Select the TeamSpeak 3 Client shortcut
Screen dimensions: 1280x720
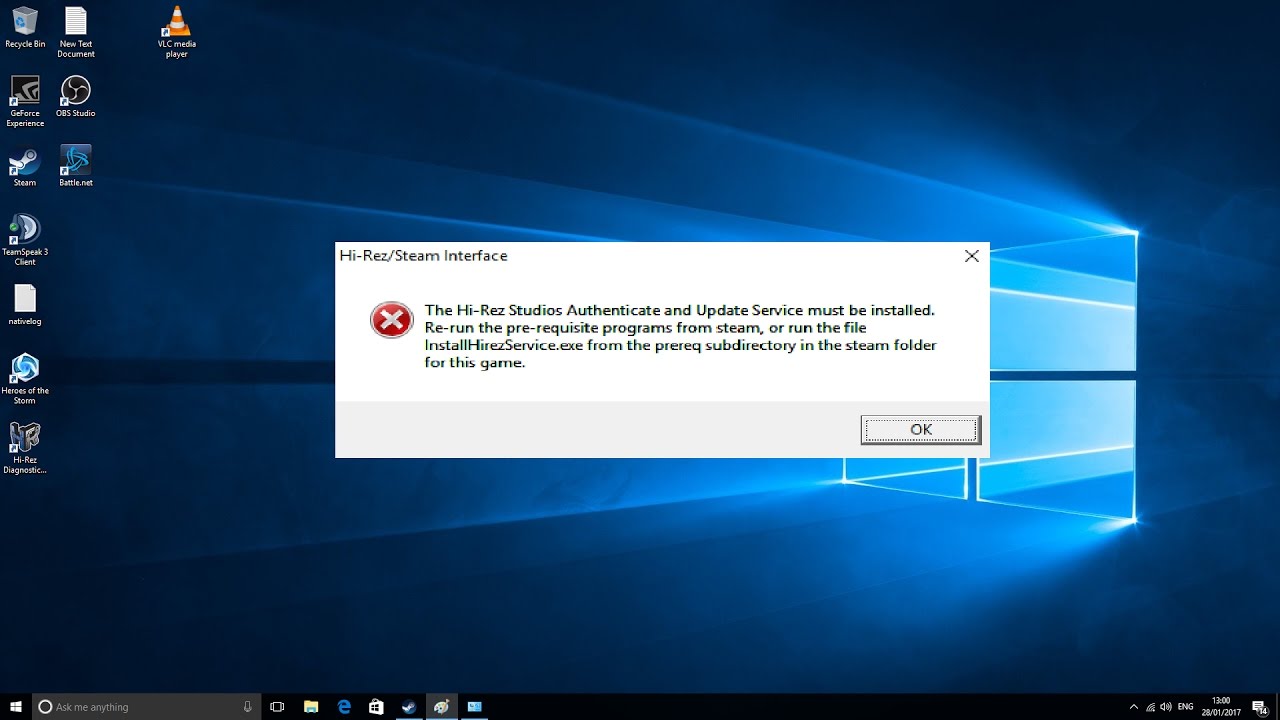(x=25, y=240)
